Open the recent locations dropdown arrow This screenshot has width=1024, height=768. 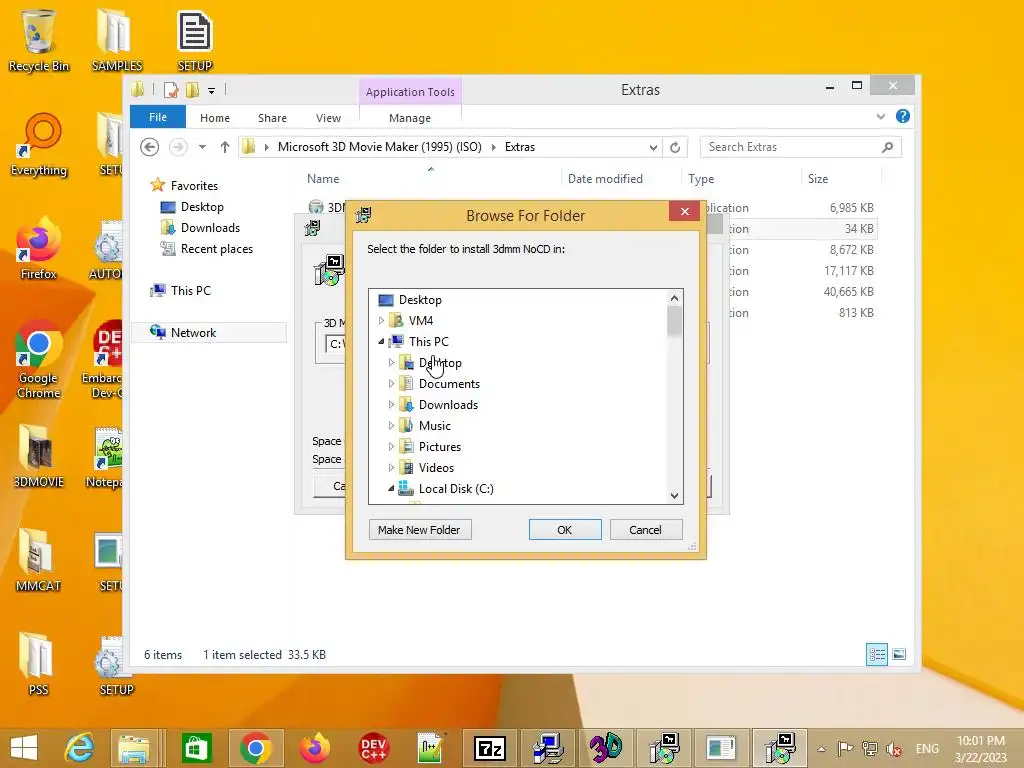pos(202,147)
